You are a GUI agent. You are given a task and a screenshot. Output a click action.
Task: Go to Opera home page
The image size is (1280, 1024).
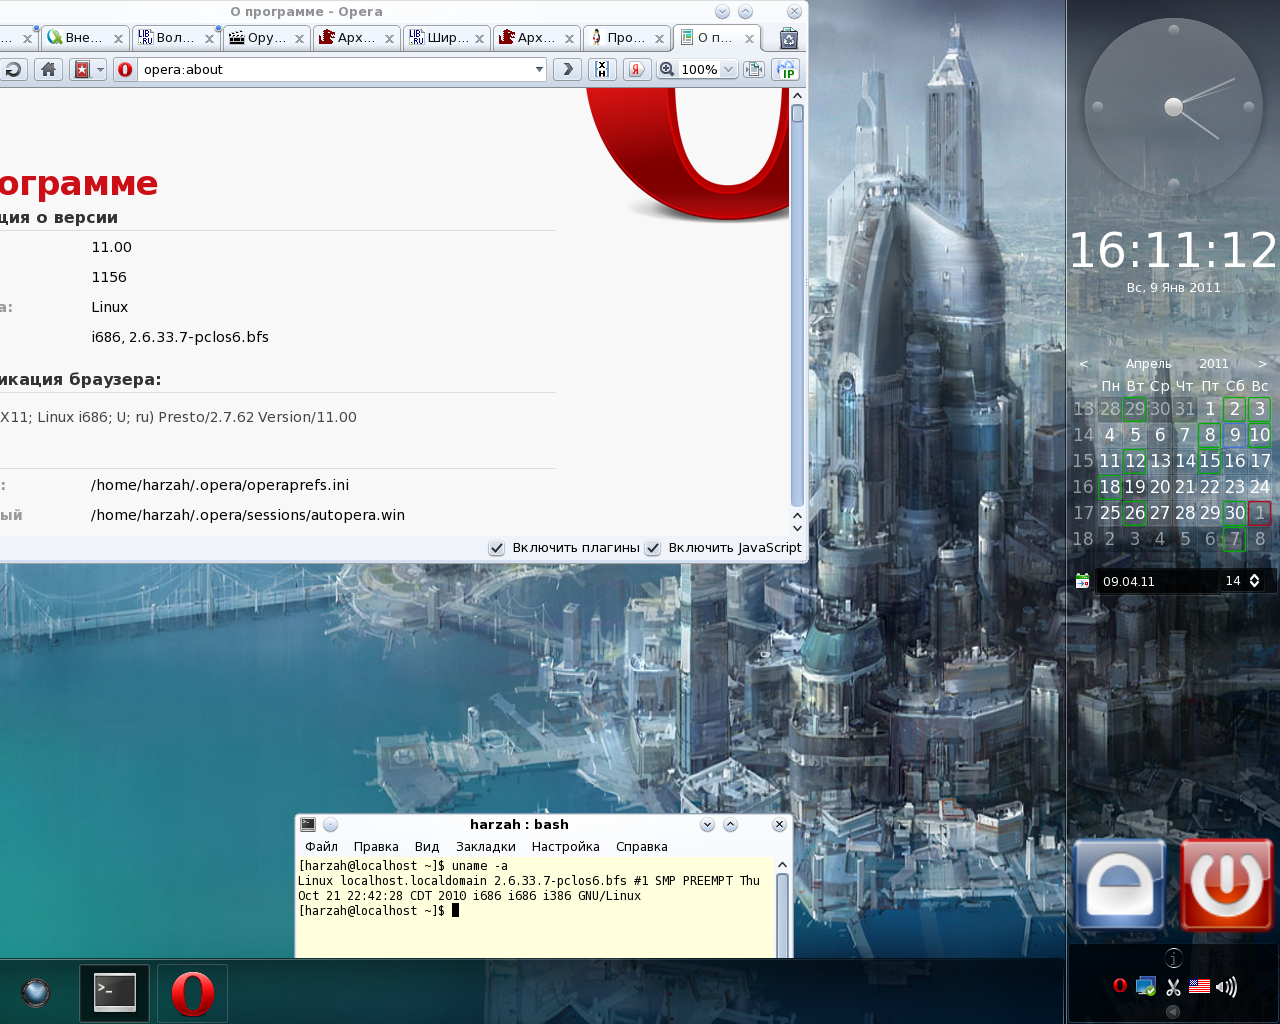coord(48,69)
